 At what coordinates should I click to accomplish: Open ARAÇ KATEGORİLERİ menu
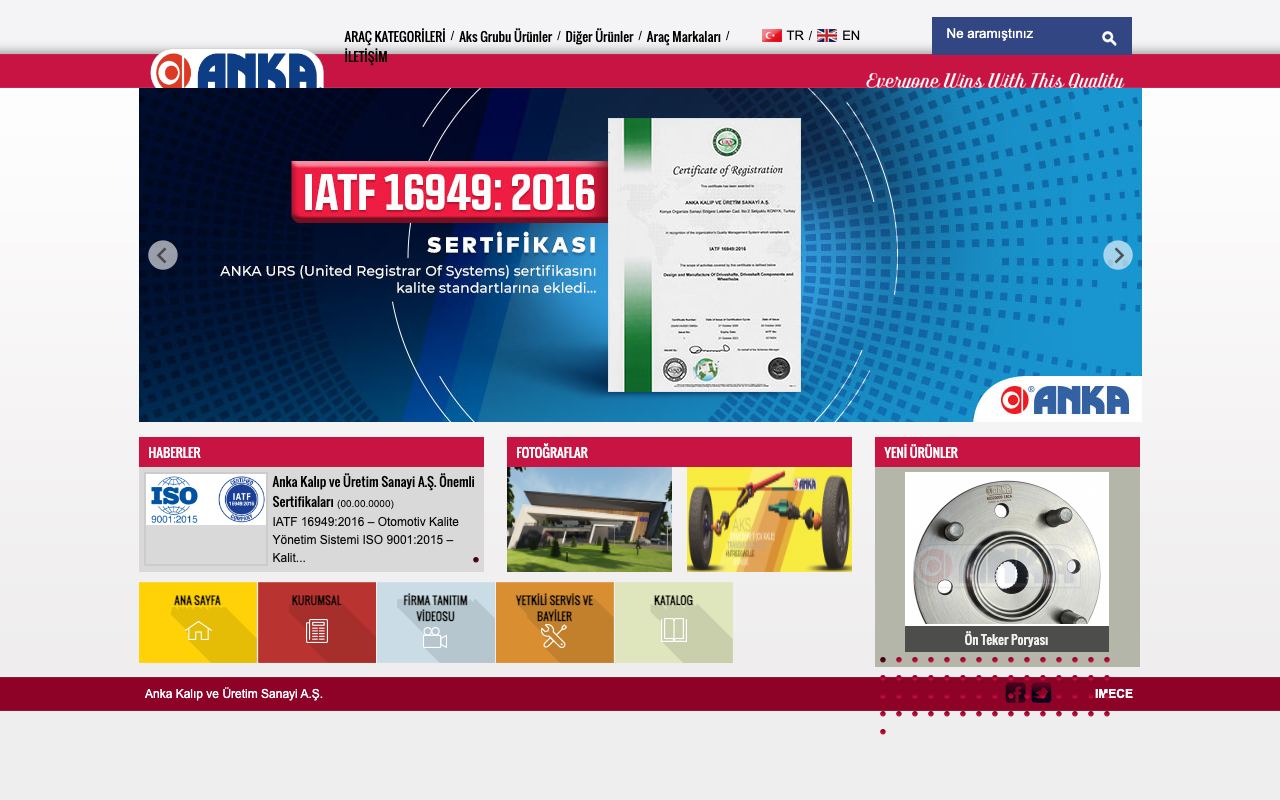395,36
